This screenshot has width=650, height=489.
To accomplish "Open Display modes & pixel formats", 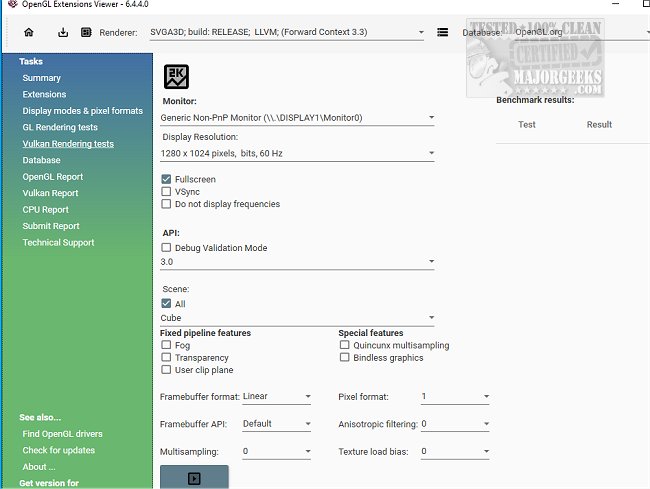I will (82, 111).
